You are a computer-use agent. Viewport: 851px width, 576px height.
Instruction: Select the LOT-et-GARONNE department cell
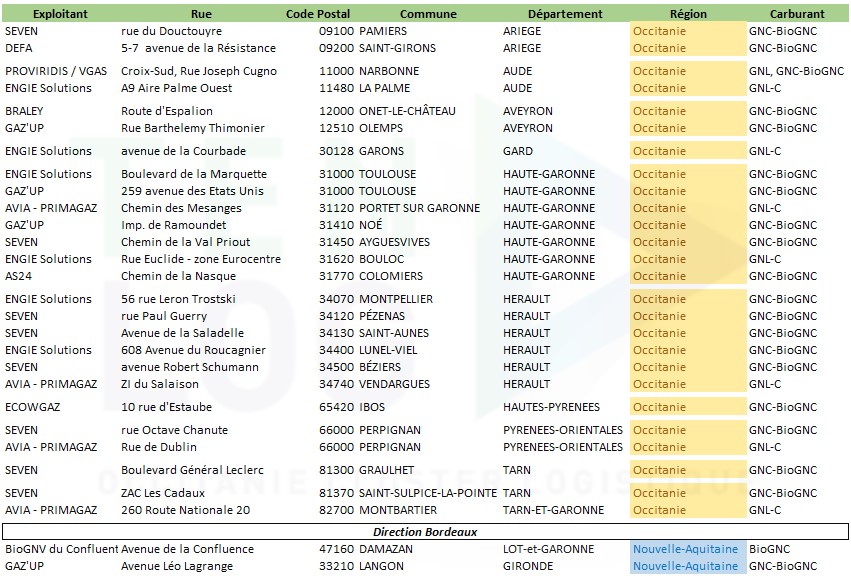pyautogui.click(x=548, y=549)
